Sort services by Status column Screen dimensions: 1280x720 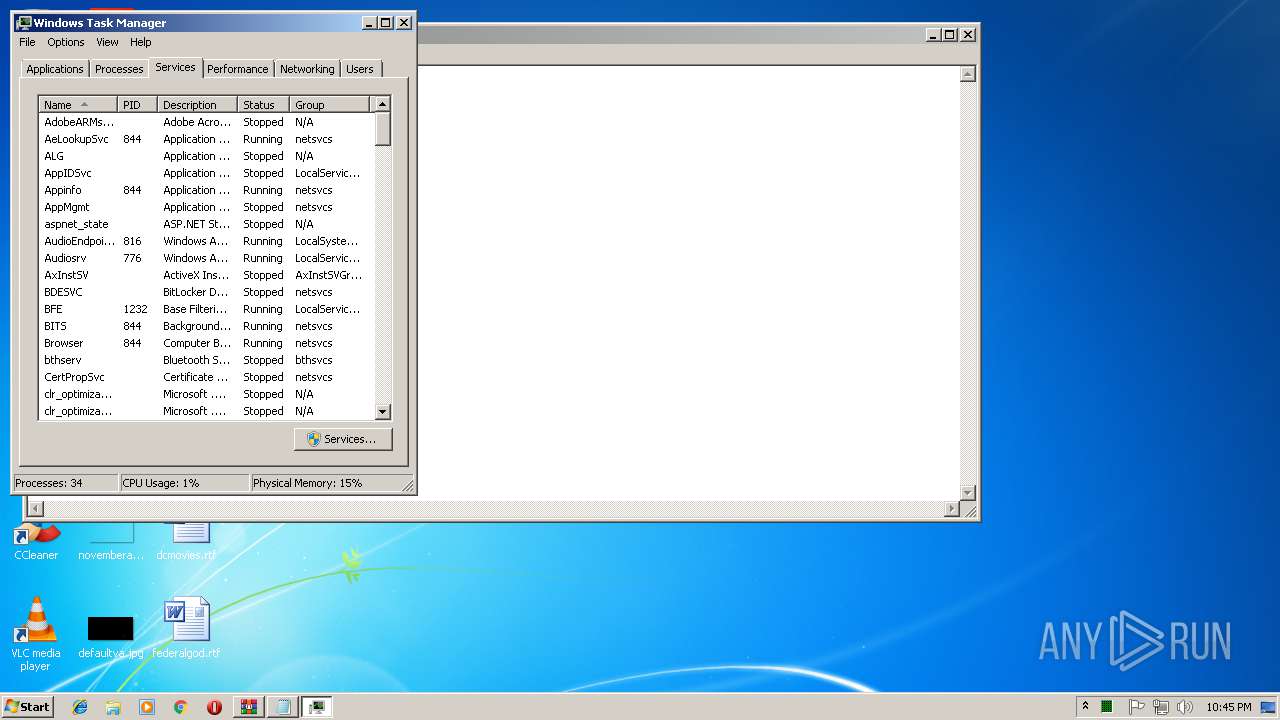(264, 105)
